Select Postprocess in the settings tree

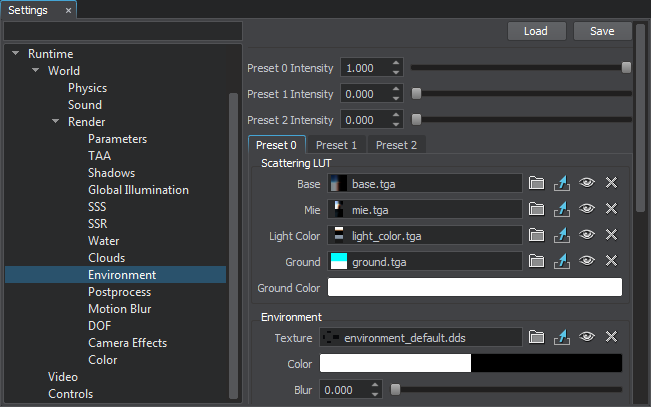point(120,292)
